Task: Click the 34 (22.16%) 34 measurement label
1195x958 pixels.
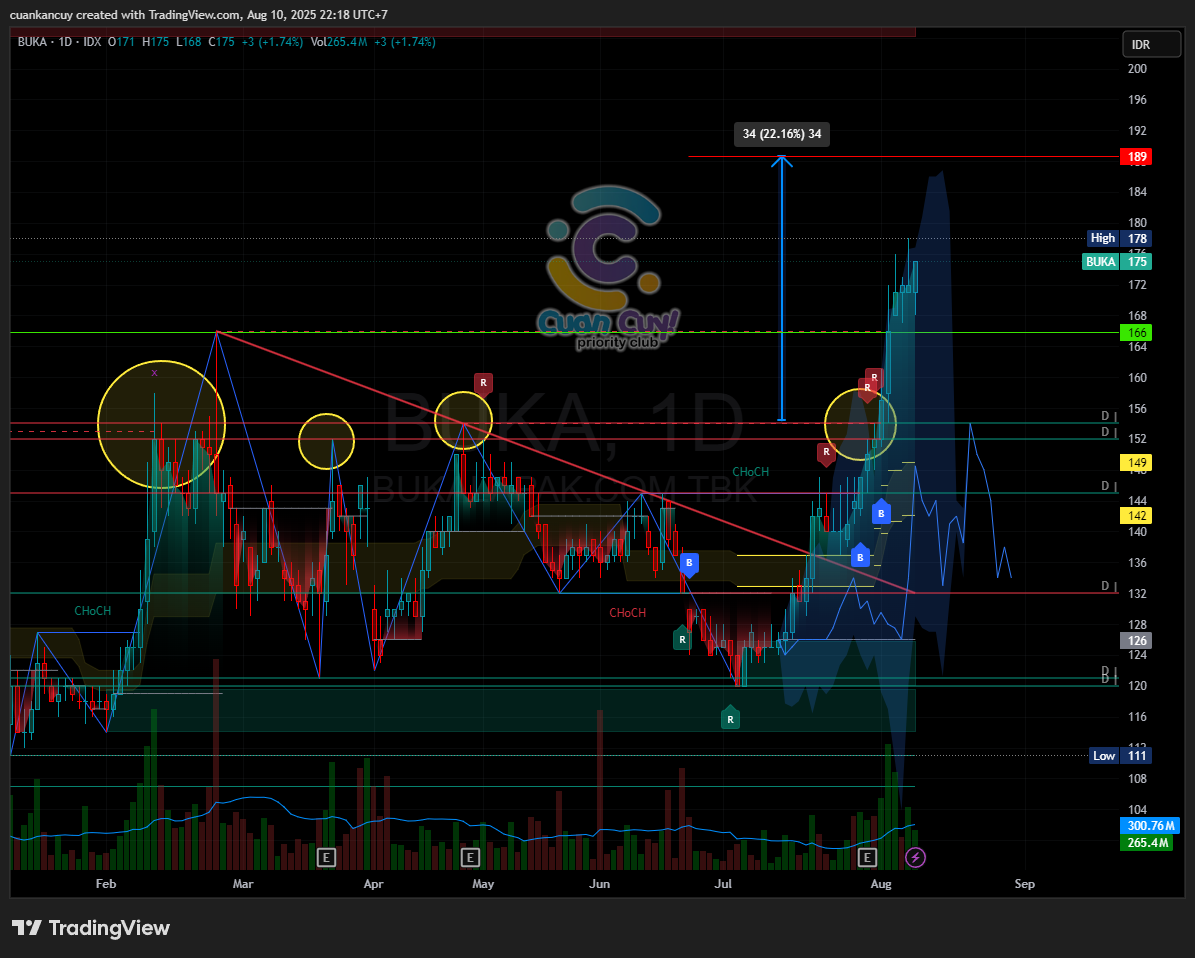Action: pyautogui.click(x=782, y=134)
